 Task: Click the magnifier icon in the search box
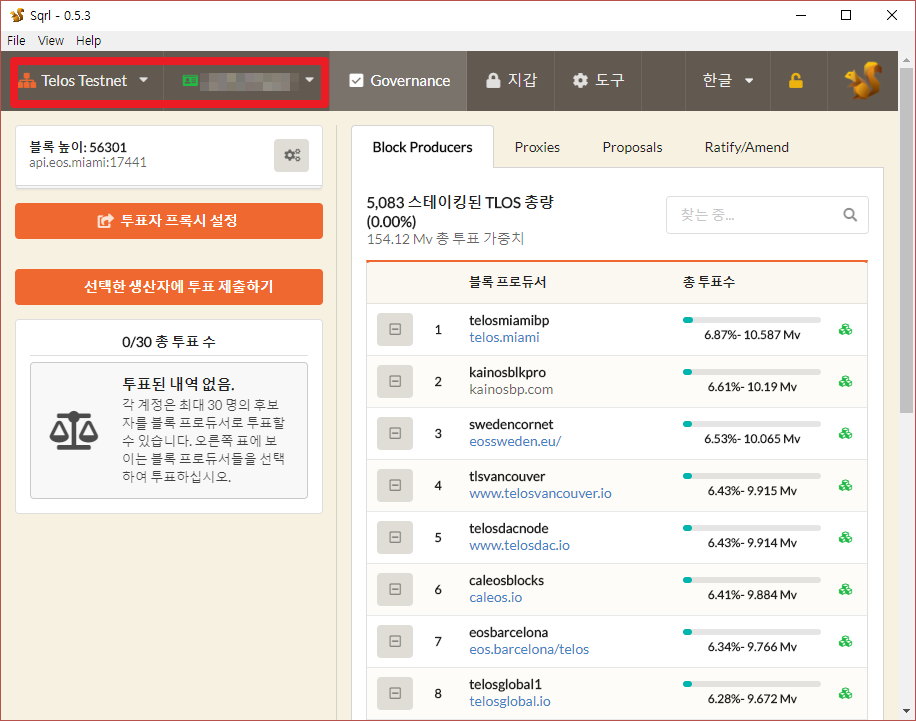tap(850, 215)
